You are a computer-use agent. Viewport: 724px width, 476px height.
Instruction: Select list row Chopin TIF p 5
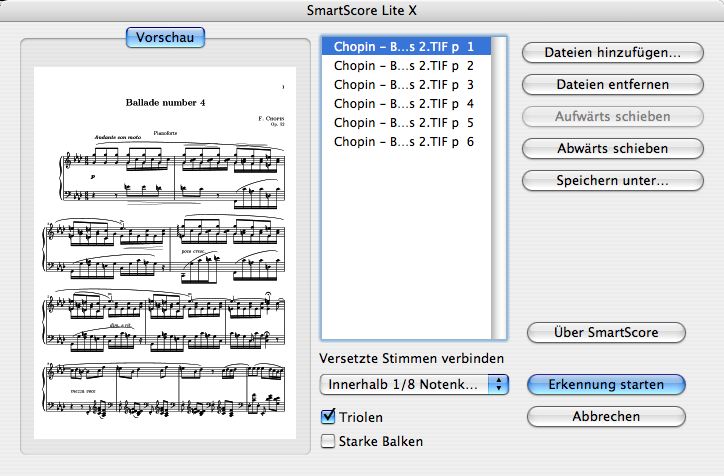coord(406,122)
